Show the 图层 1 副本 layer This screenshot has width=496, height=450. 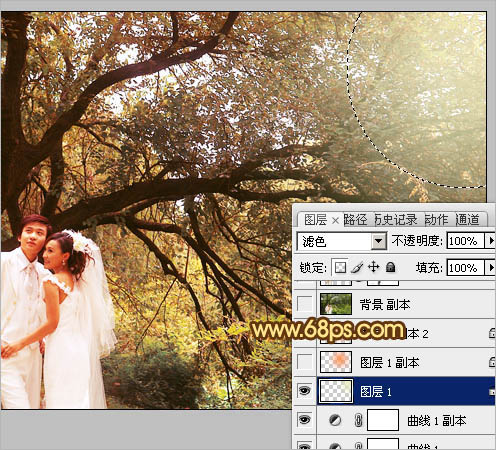pyautogui.click(x=304, y=362)
